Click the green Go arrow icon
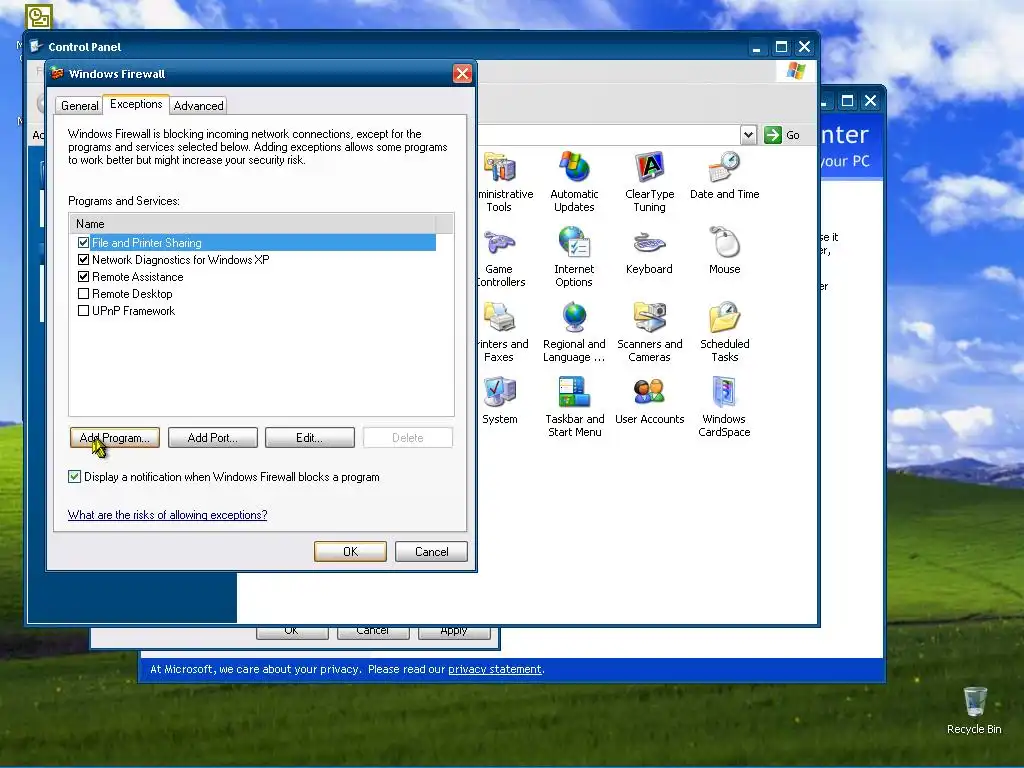Screen dimensions: 1024x768 pos(773,135)
